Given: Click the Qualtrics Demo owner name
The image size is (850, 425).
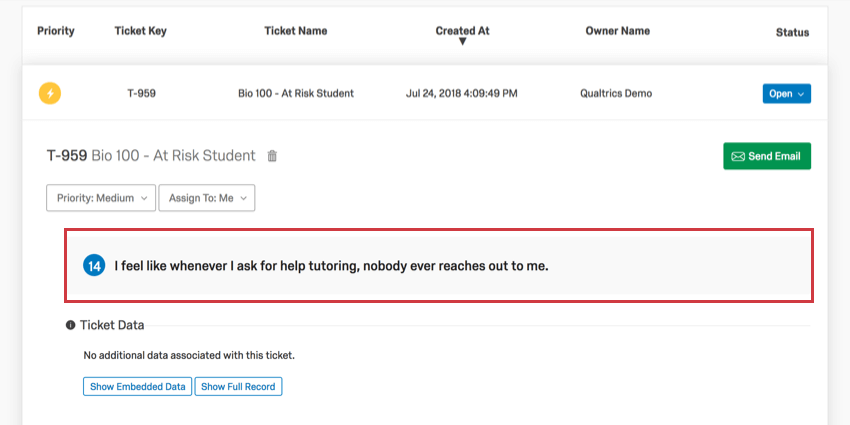Looking at the screenshot, I should click(616, 94).
